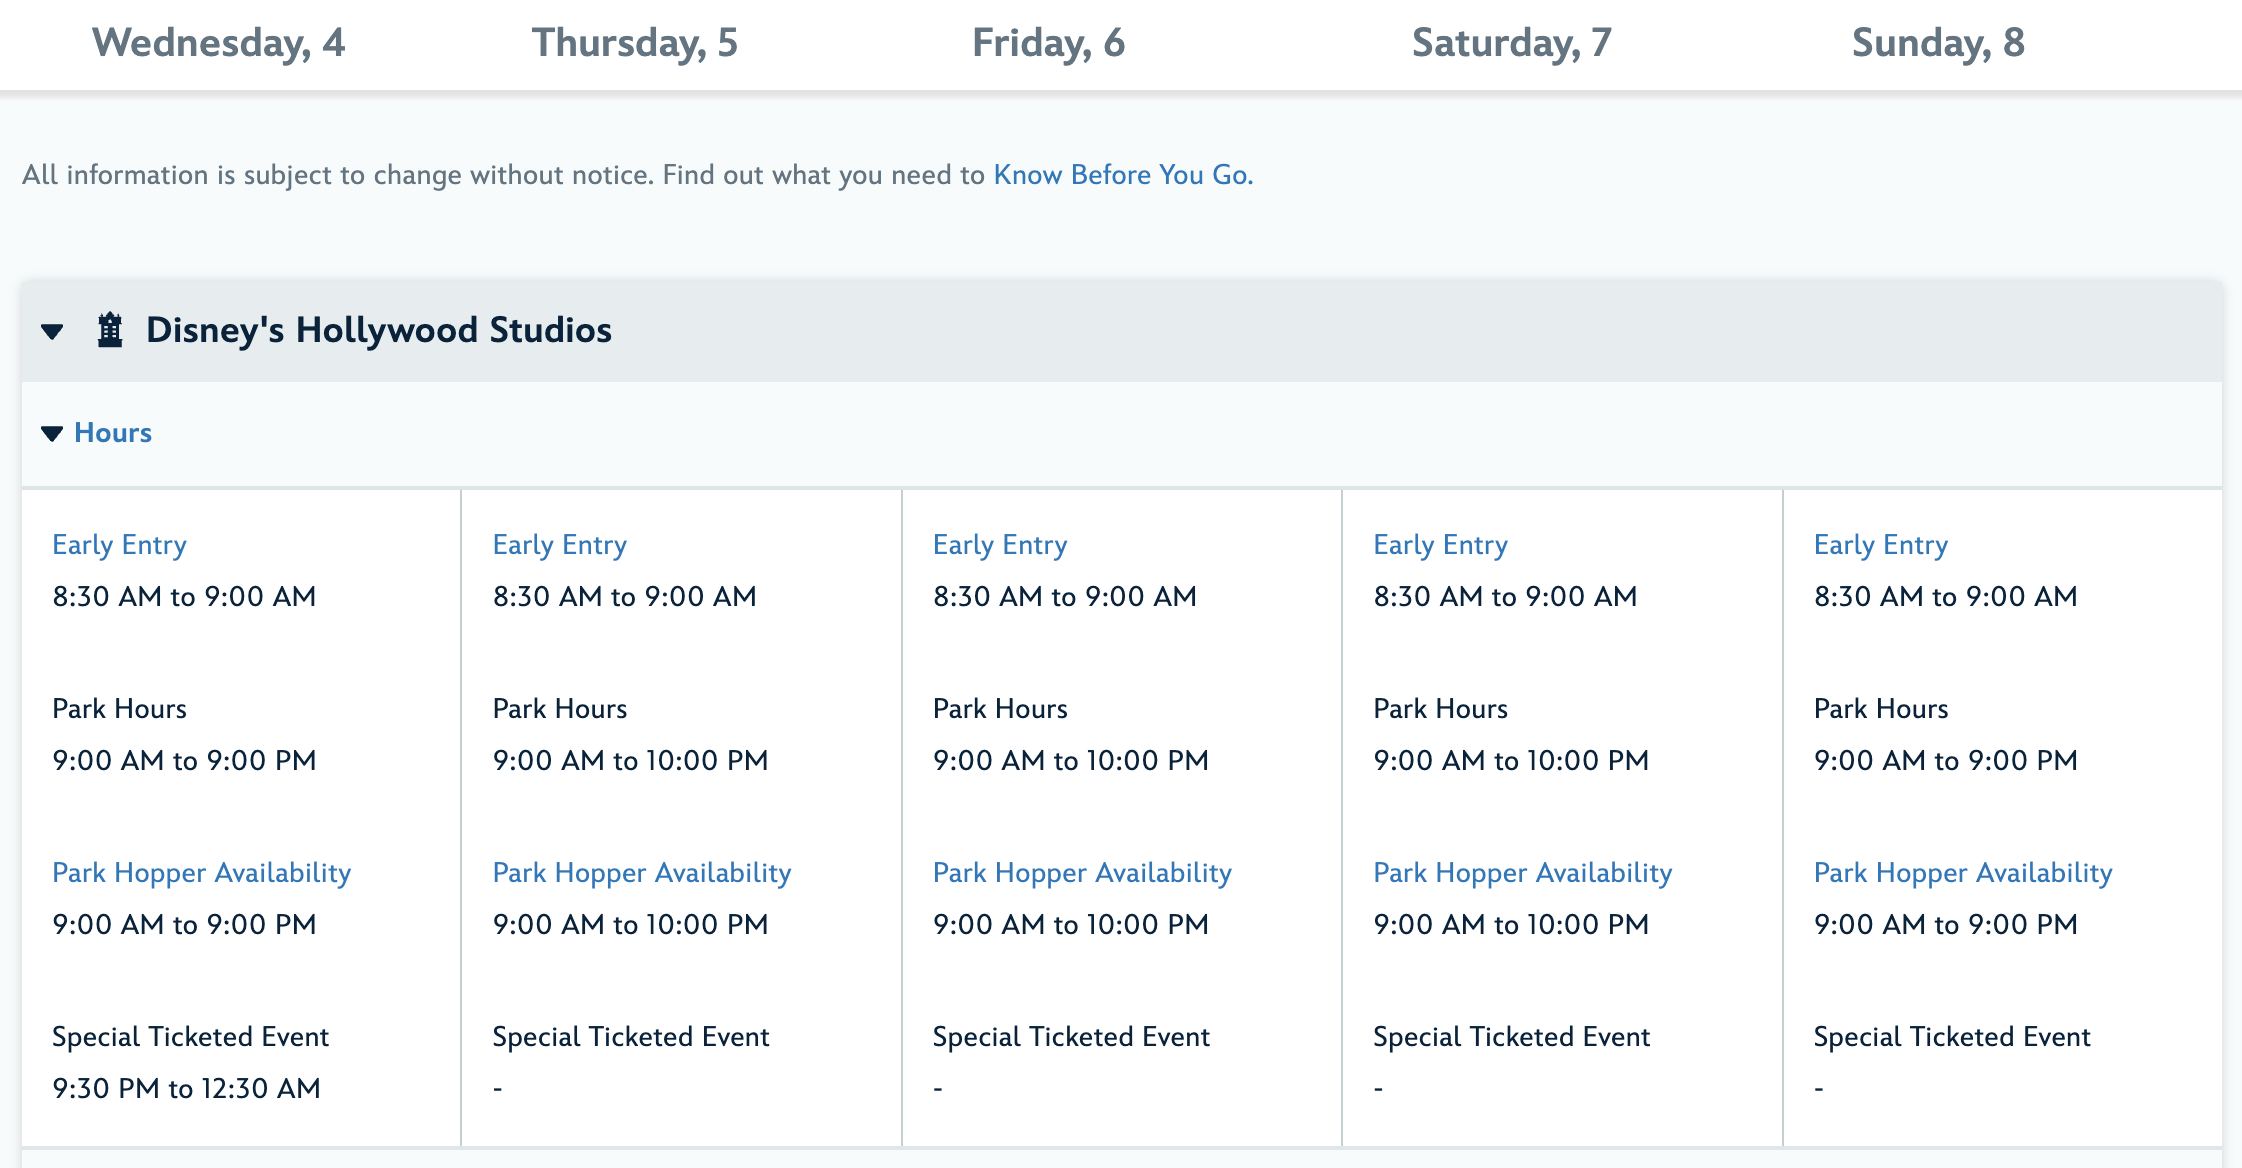Open Sunday's Park Hopper Availability link
Screen dimensions: 2242x1168
pyautogui.click(x=1963, y=873)
